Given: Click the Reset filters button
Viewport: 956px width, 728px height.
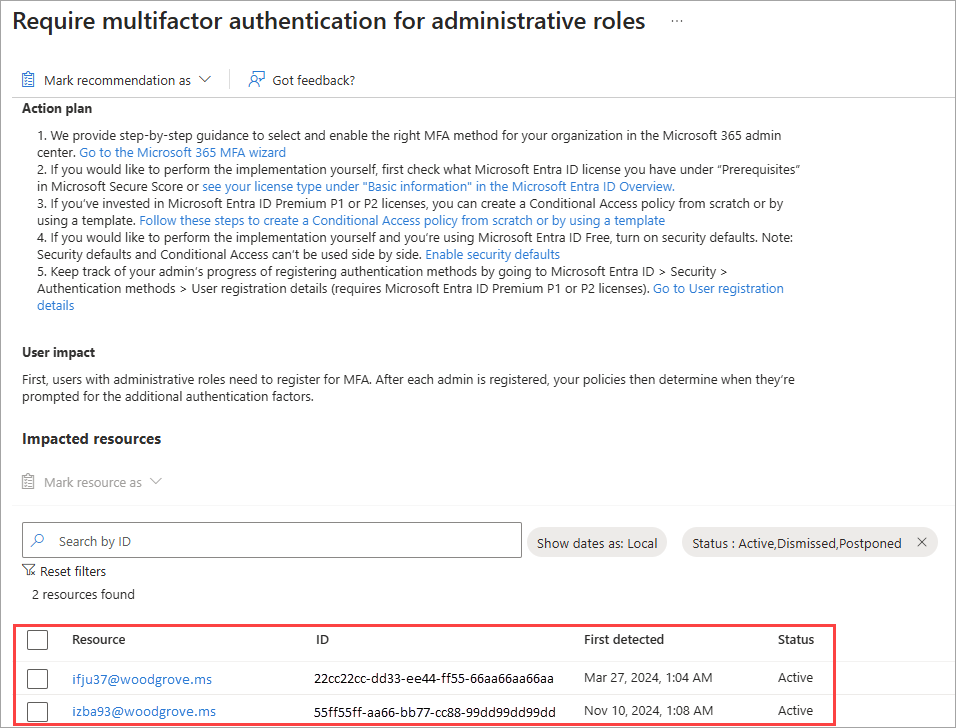Looking at the screenshot, I should [x=64, y=571].
